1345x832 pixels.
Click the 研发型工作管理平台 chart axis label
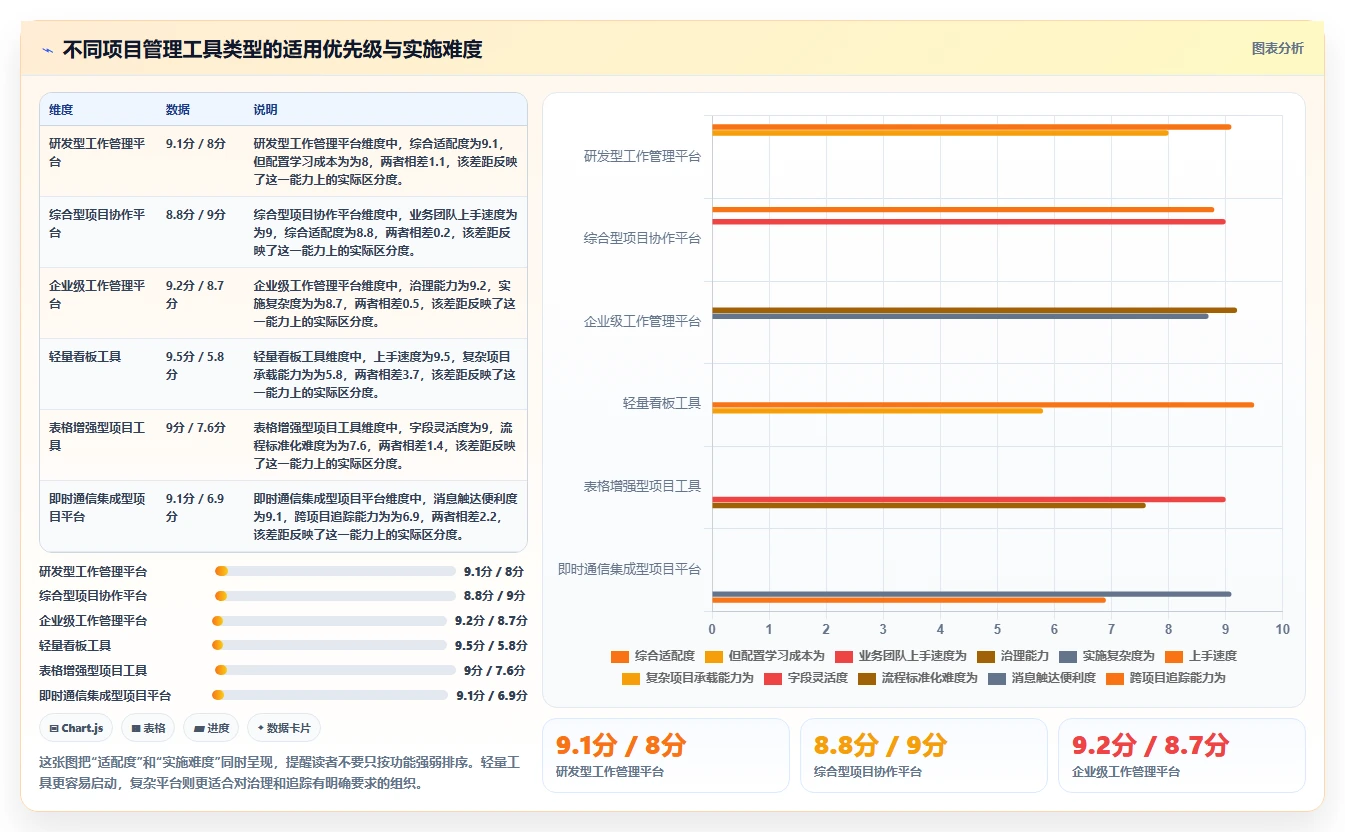point(642,156)
